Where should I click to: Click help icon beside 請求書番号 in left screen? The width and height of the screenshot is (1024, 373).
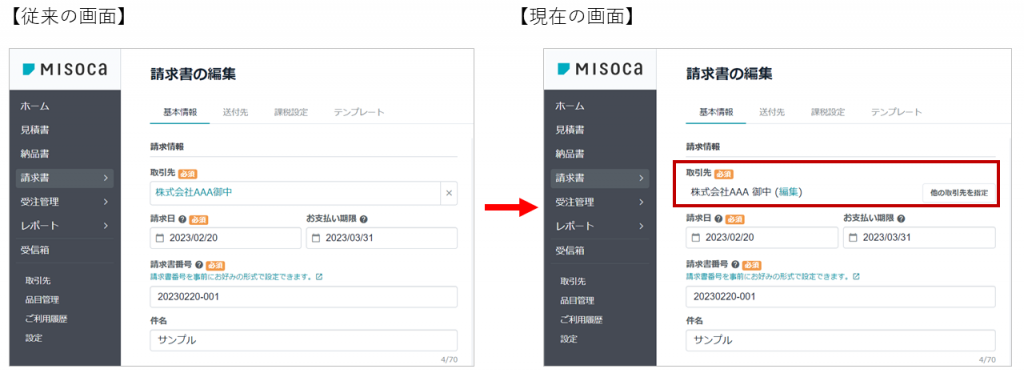(x=199, y=266)
